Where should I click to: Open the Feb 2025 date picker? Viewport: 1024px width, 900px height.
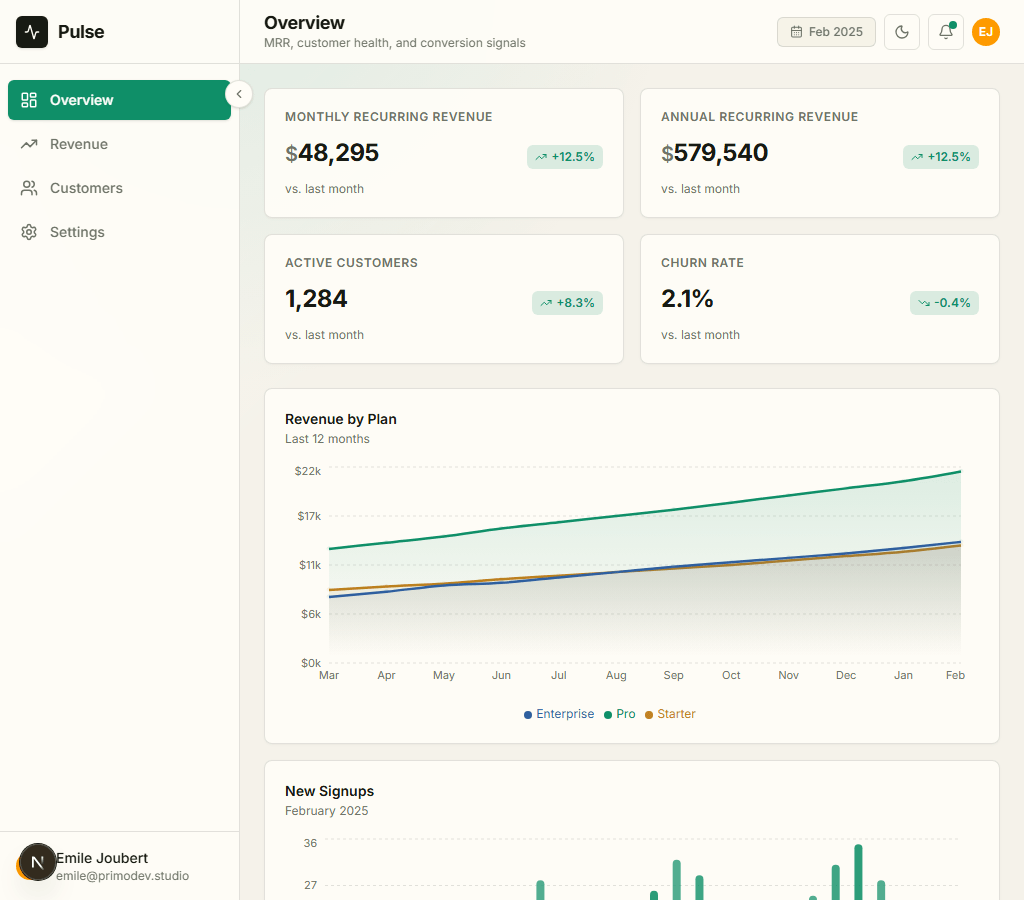pyautogui.click(x=826, y=32)
